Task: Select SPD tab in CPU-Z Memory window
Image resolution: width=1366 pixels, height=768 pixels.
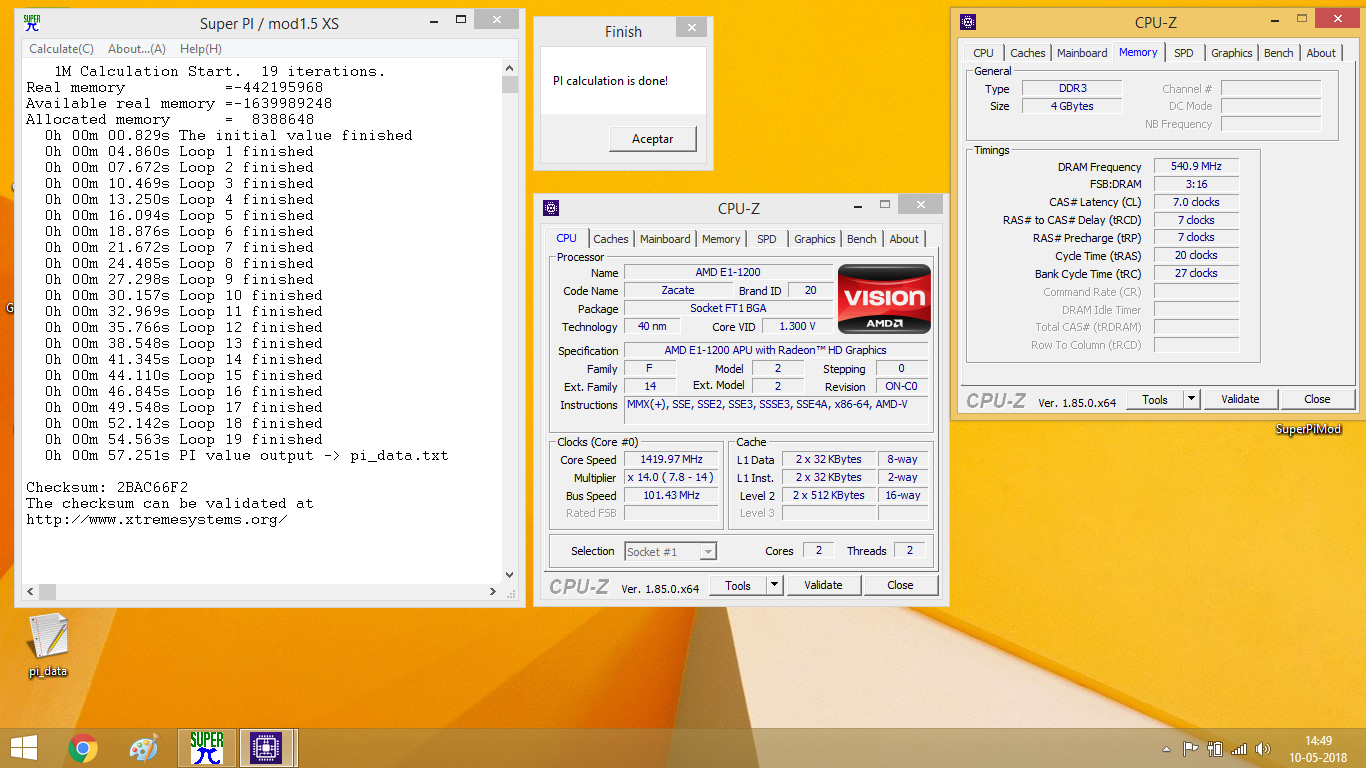Action: click(1184, 53)
